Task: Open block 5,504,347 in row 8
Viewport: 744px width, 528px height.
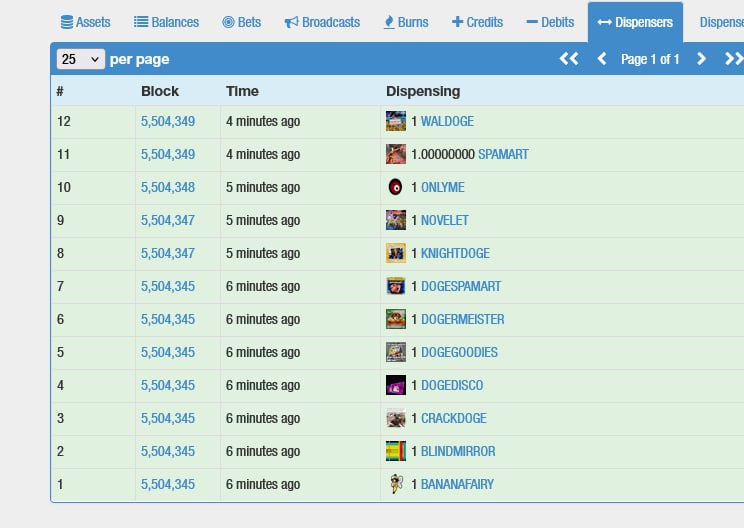Action: coord(168,253)
